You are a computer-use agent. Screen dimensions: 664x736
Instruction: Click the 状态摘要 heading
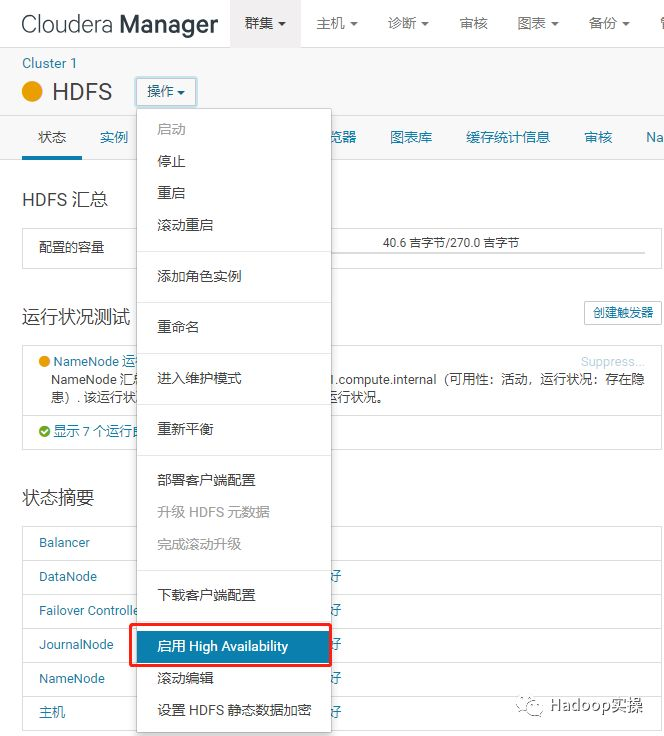click(x=58, y=498)
